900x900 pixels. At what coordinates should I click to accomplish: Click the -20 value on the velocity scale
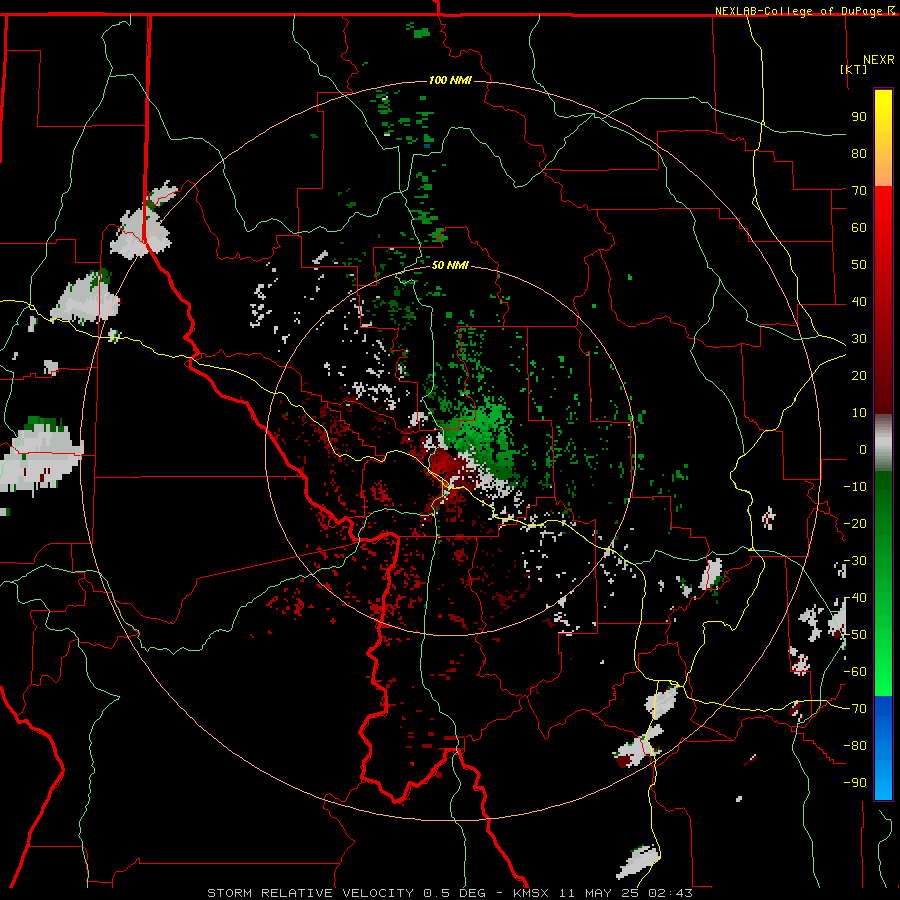(855, 523)
